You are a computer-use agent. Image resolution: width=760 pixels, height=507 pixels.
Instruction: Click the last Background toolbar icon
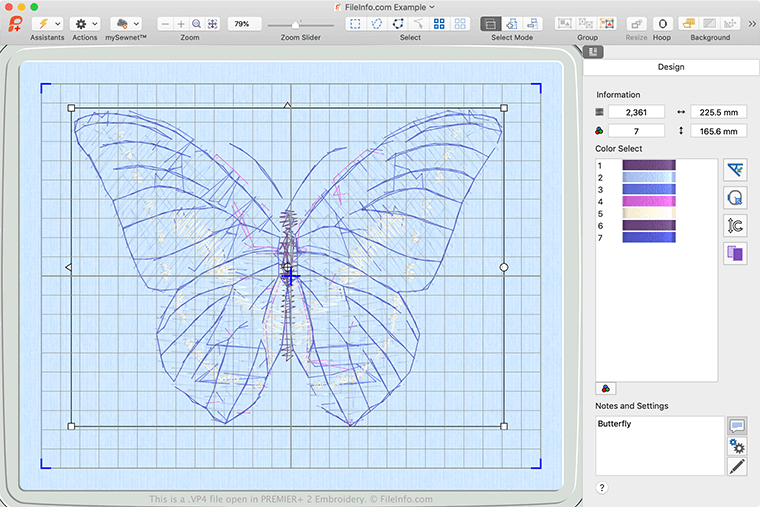(x=730, y=23)
